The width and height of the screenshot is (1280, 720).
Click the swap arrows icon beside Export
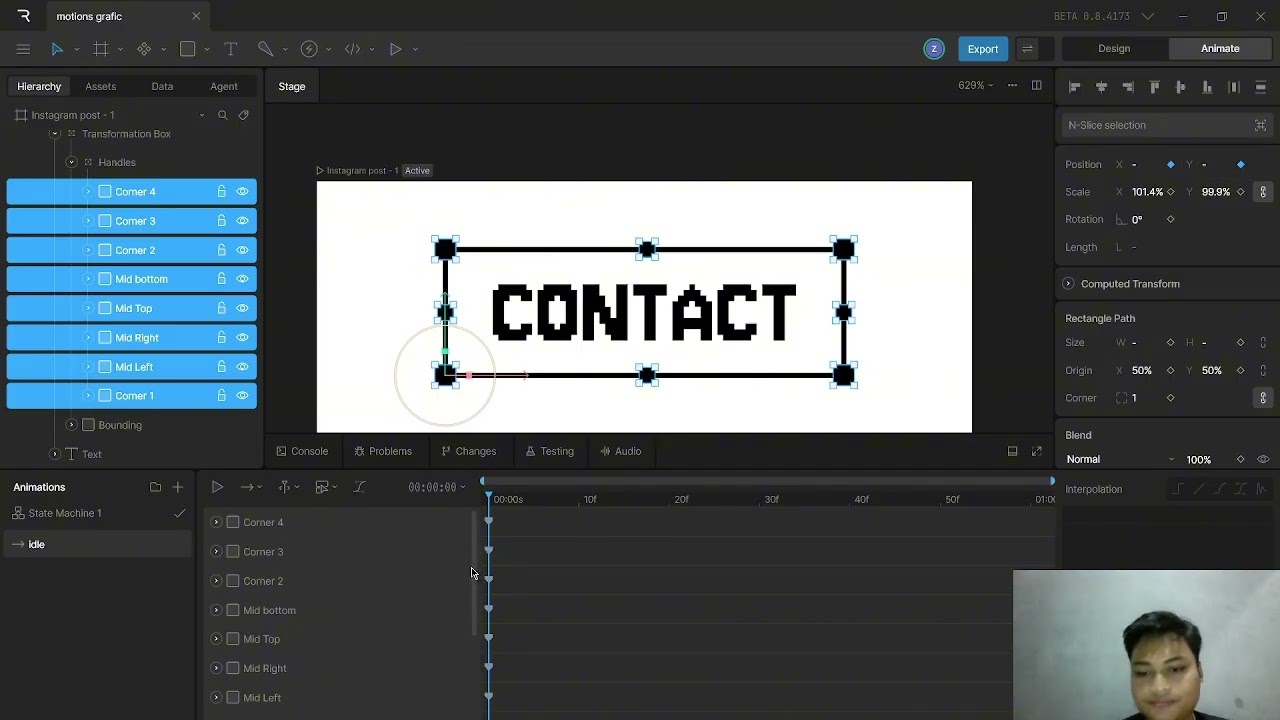(1027, 49)
